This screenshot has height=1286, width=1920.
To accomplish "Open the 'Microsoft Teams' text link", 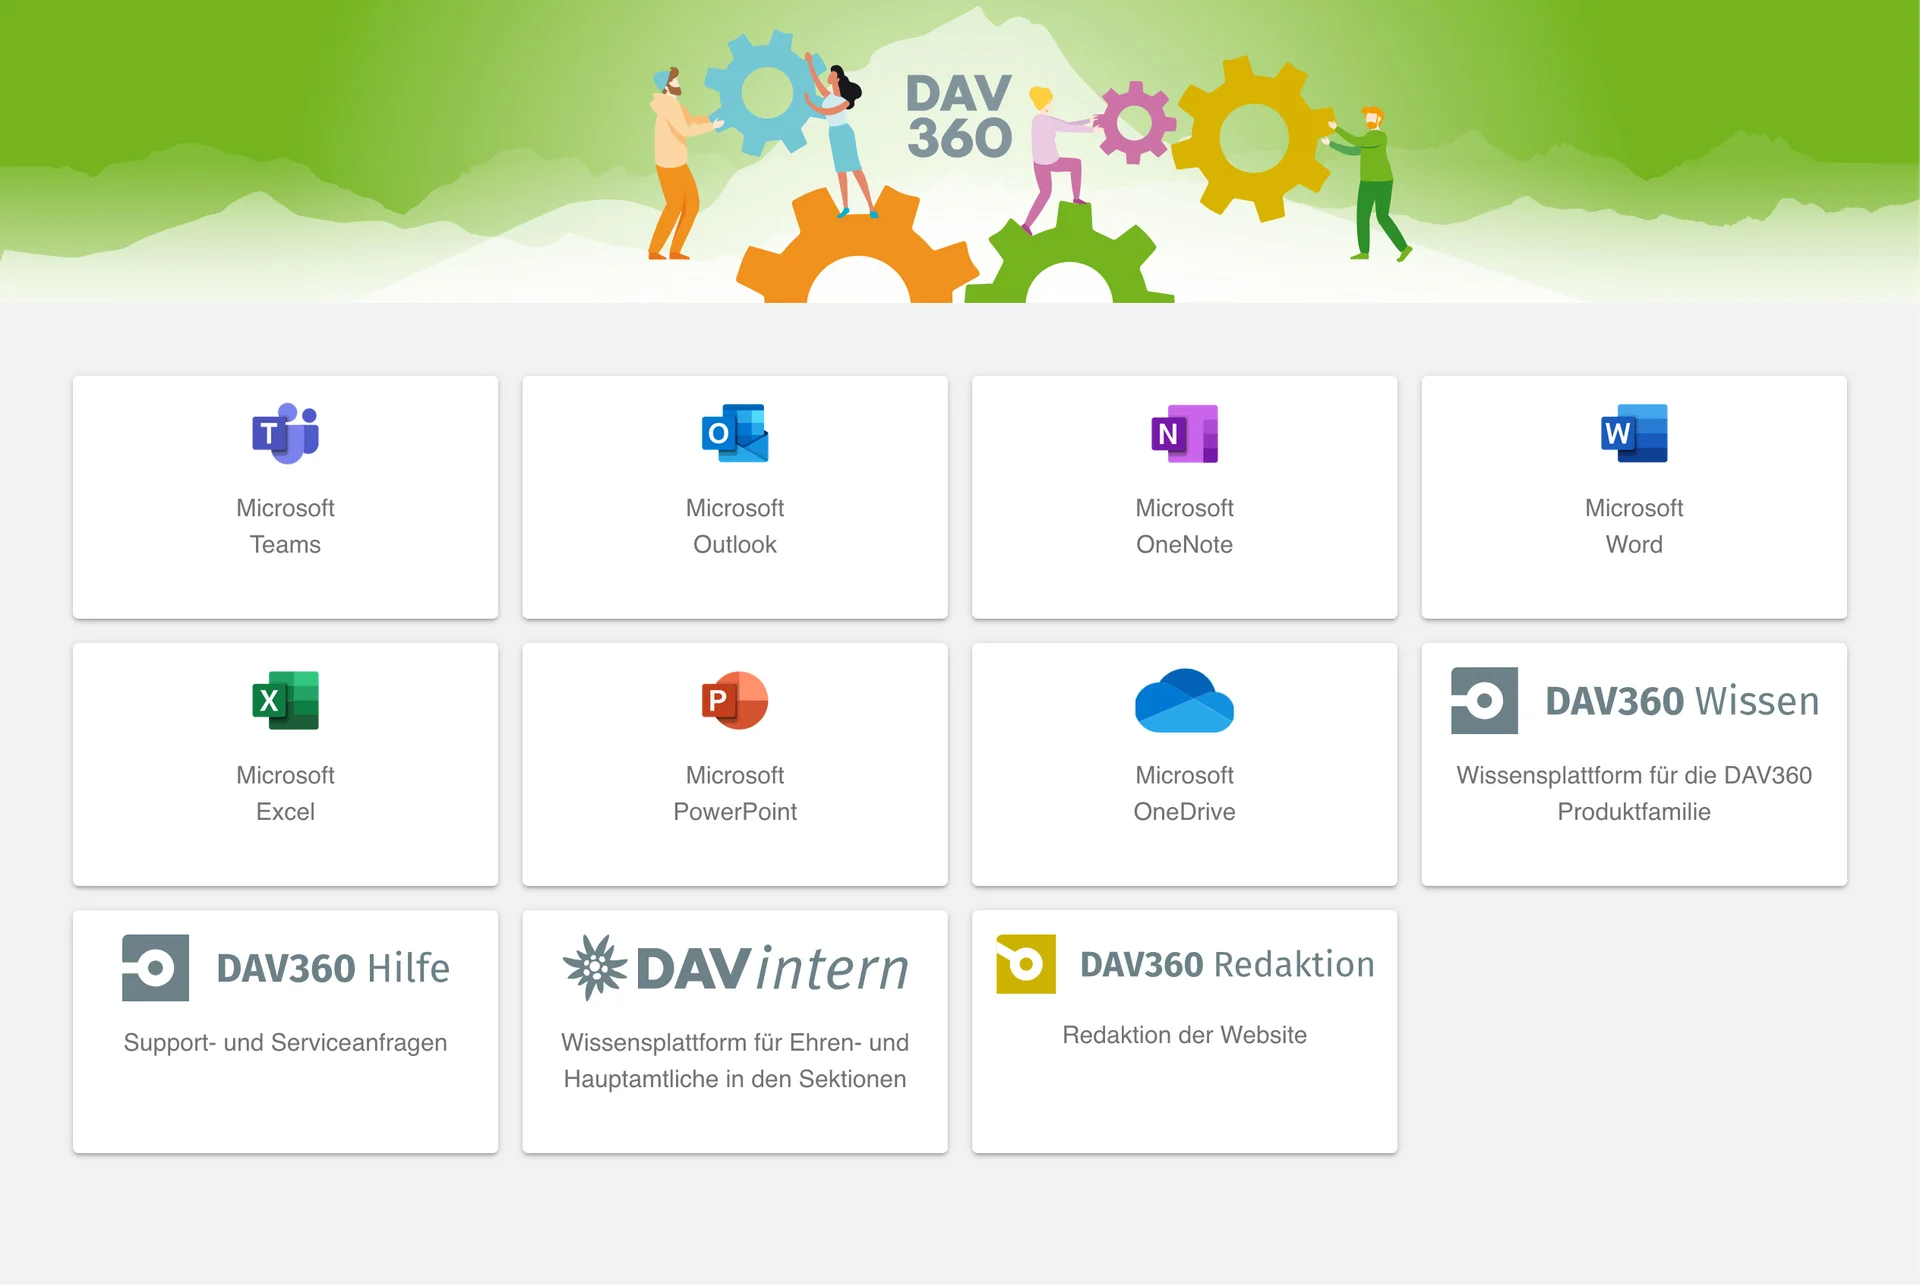I will [285, 526].
